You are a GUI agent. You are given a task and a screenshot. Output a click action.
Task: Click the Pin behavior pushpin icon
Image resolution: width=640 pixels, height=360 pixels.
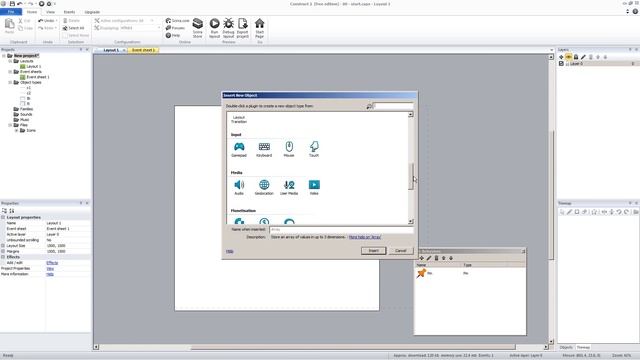(421, 273)
